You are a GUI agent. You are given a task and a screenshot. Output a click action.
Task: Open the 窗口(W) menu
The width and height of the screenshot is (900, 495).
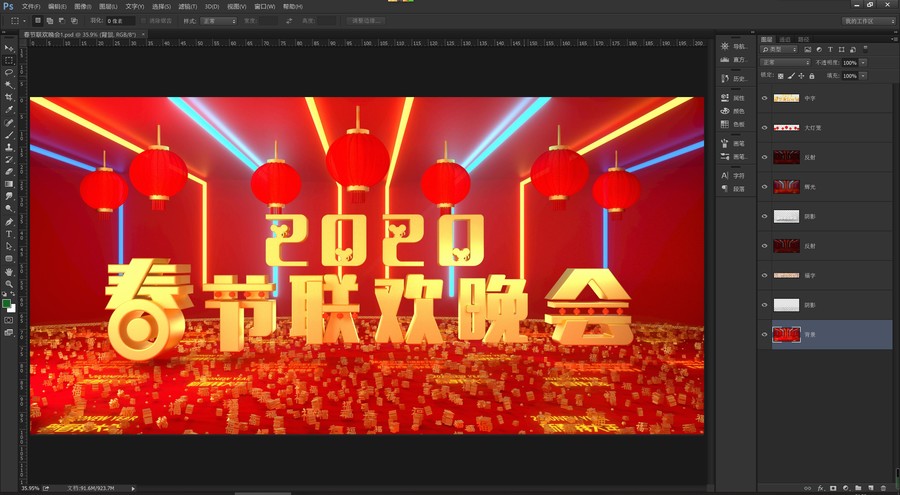click(265, 6)
